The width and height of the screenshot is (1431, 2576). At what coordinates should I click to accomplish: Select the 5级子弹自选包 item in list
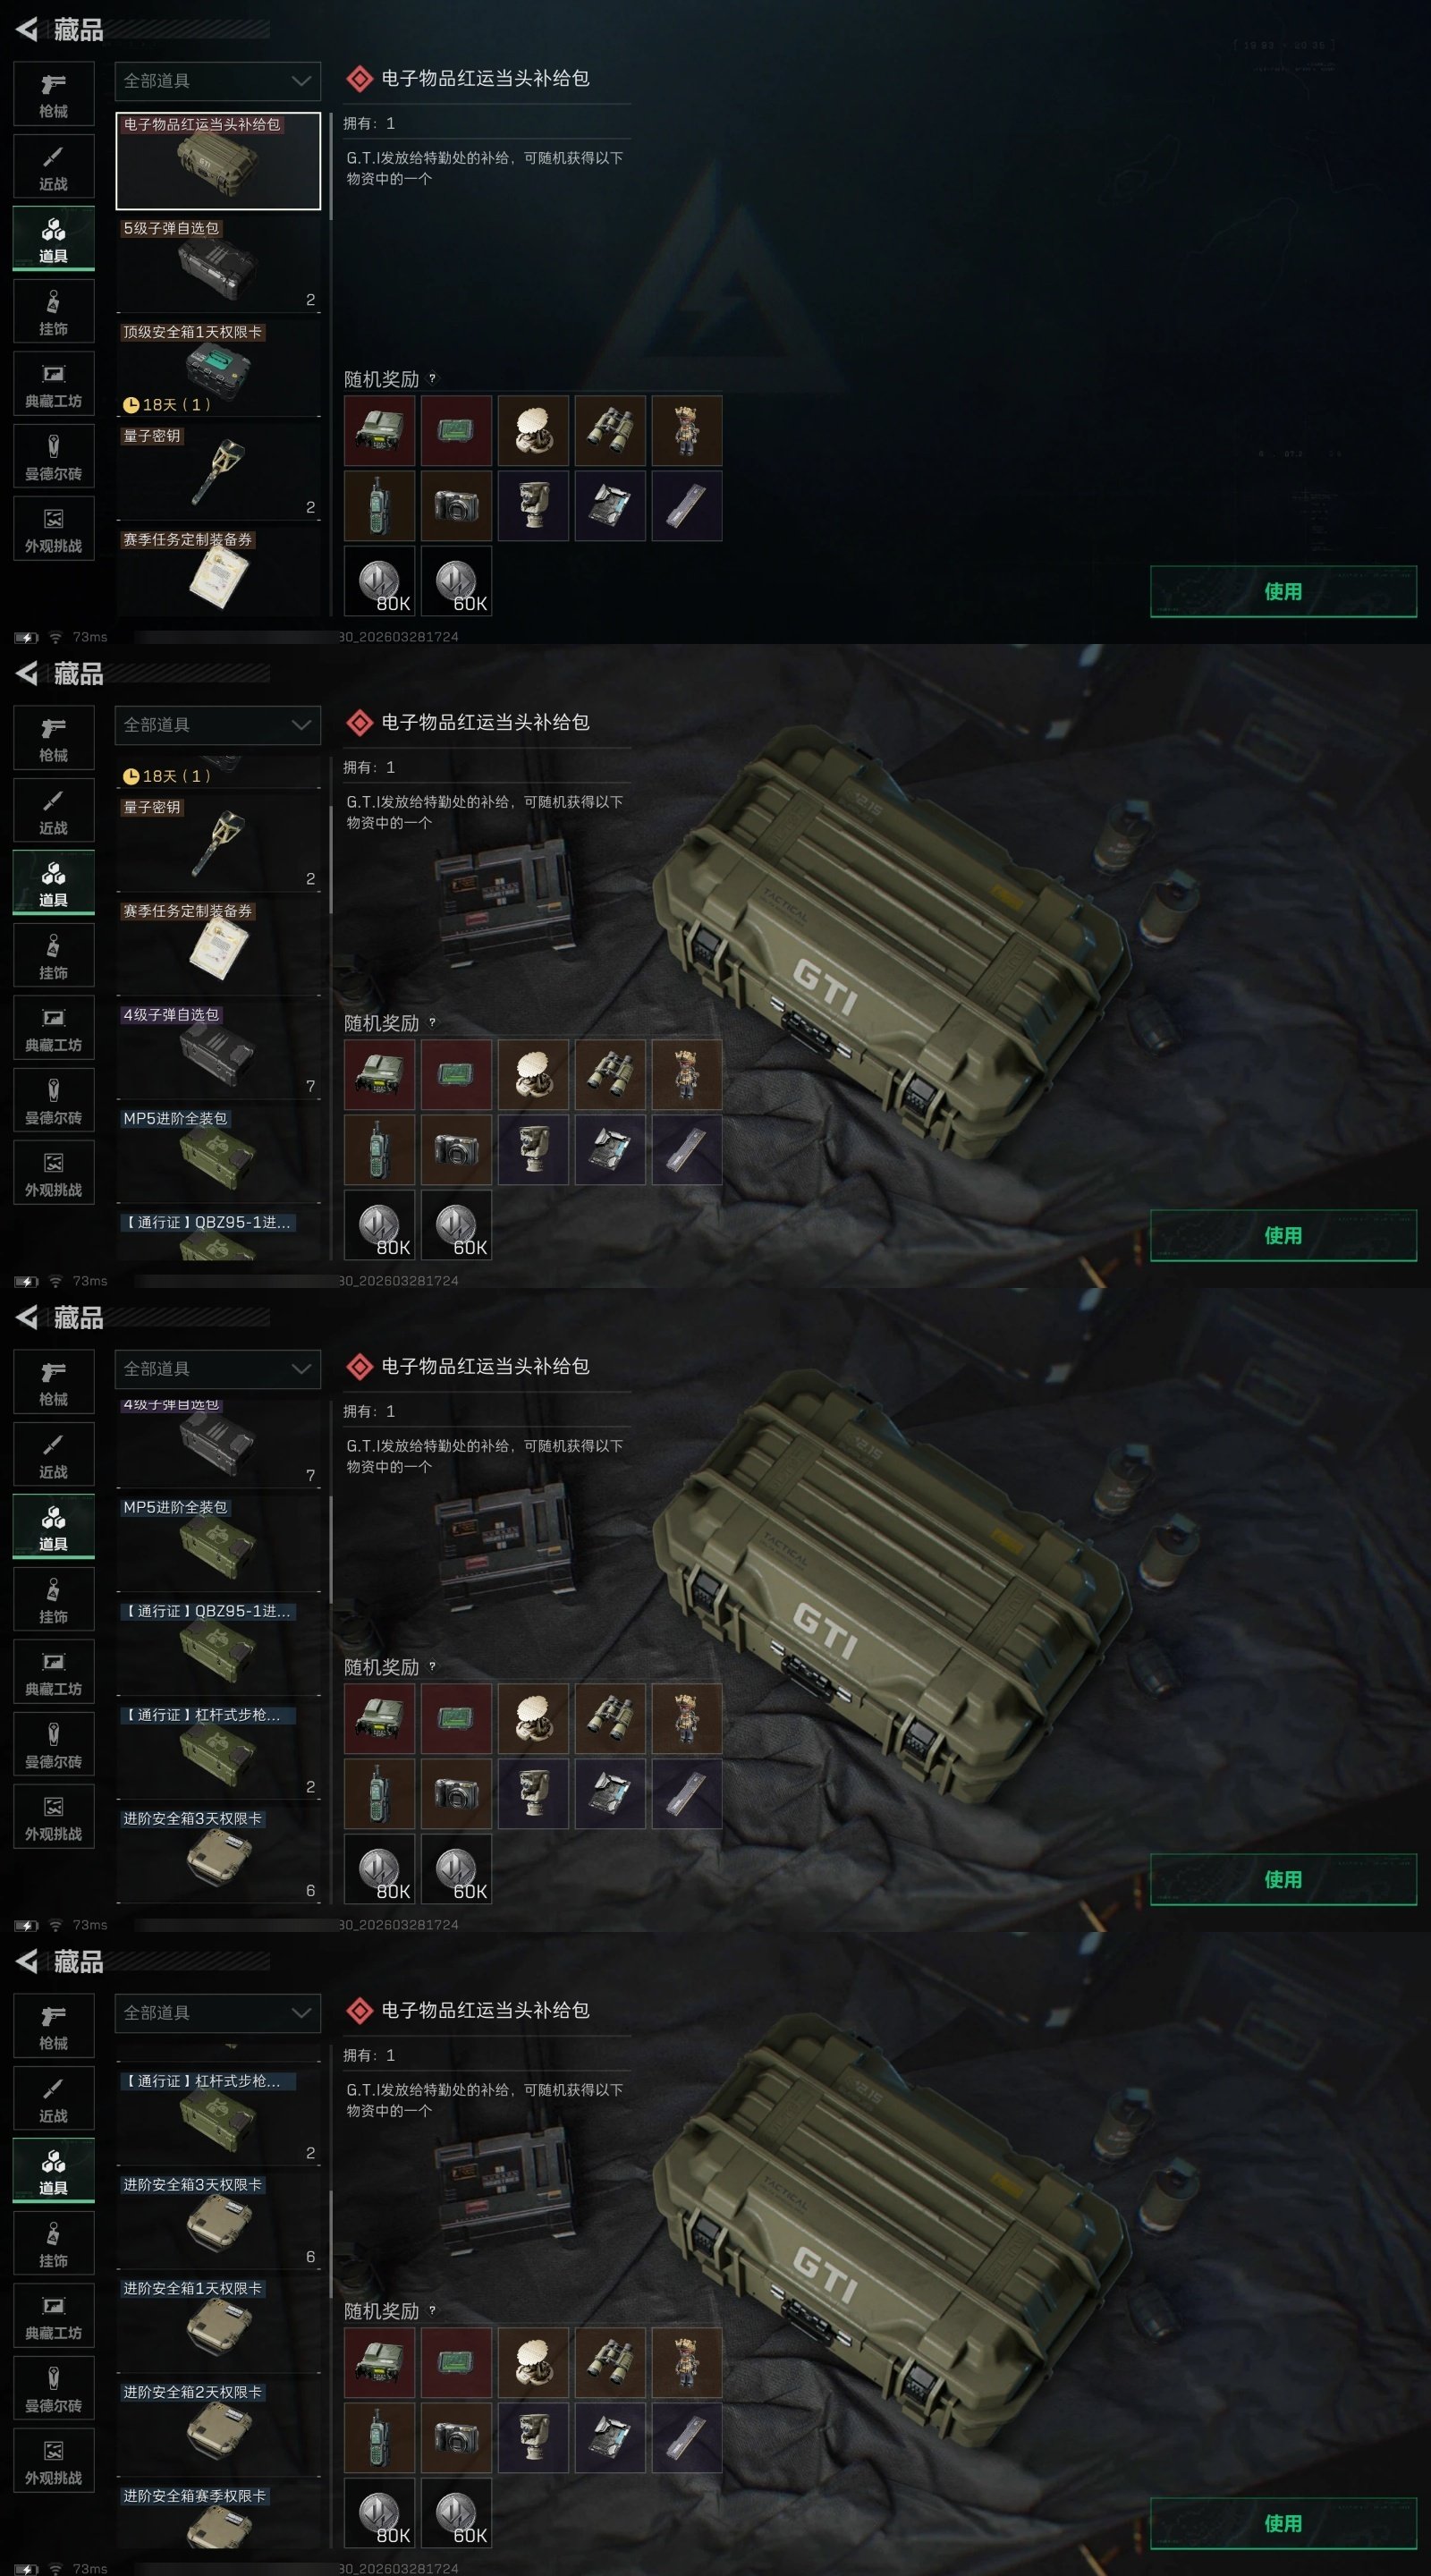pos(218,264)
